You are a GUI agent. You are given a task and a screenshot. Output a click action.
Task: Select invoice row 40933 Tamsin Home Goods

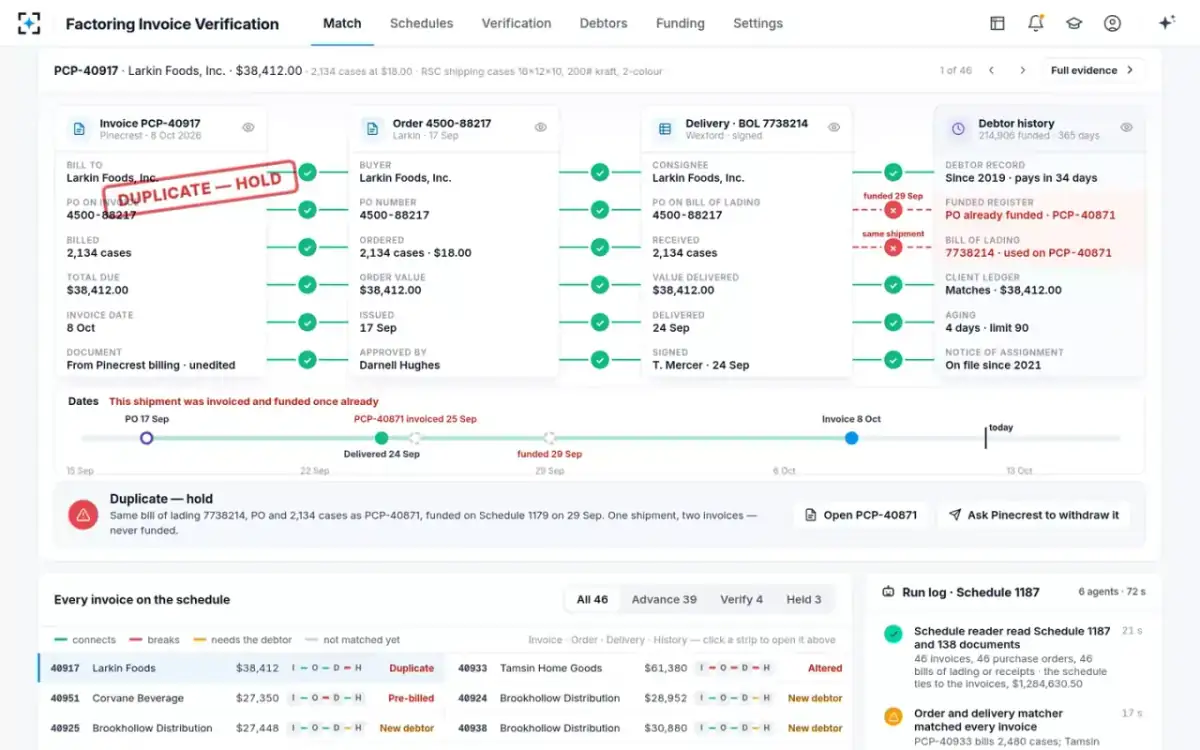coord(650,668)
